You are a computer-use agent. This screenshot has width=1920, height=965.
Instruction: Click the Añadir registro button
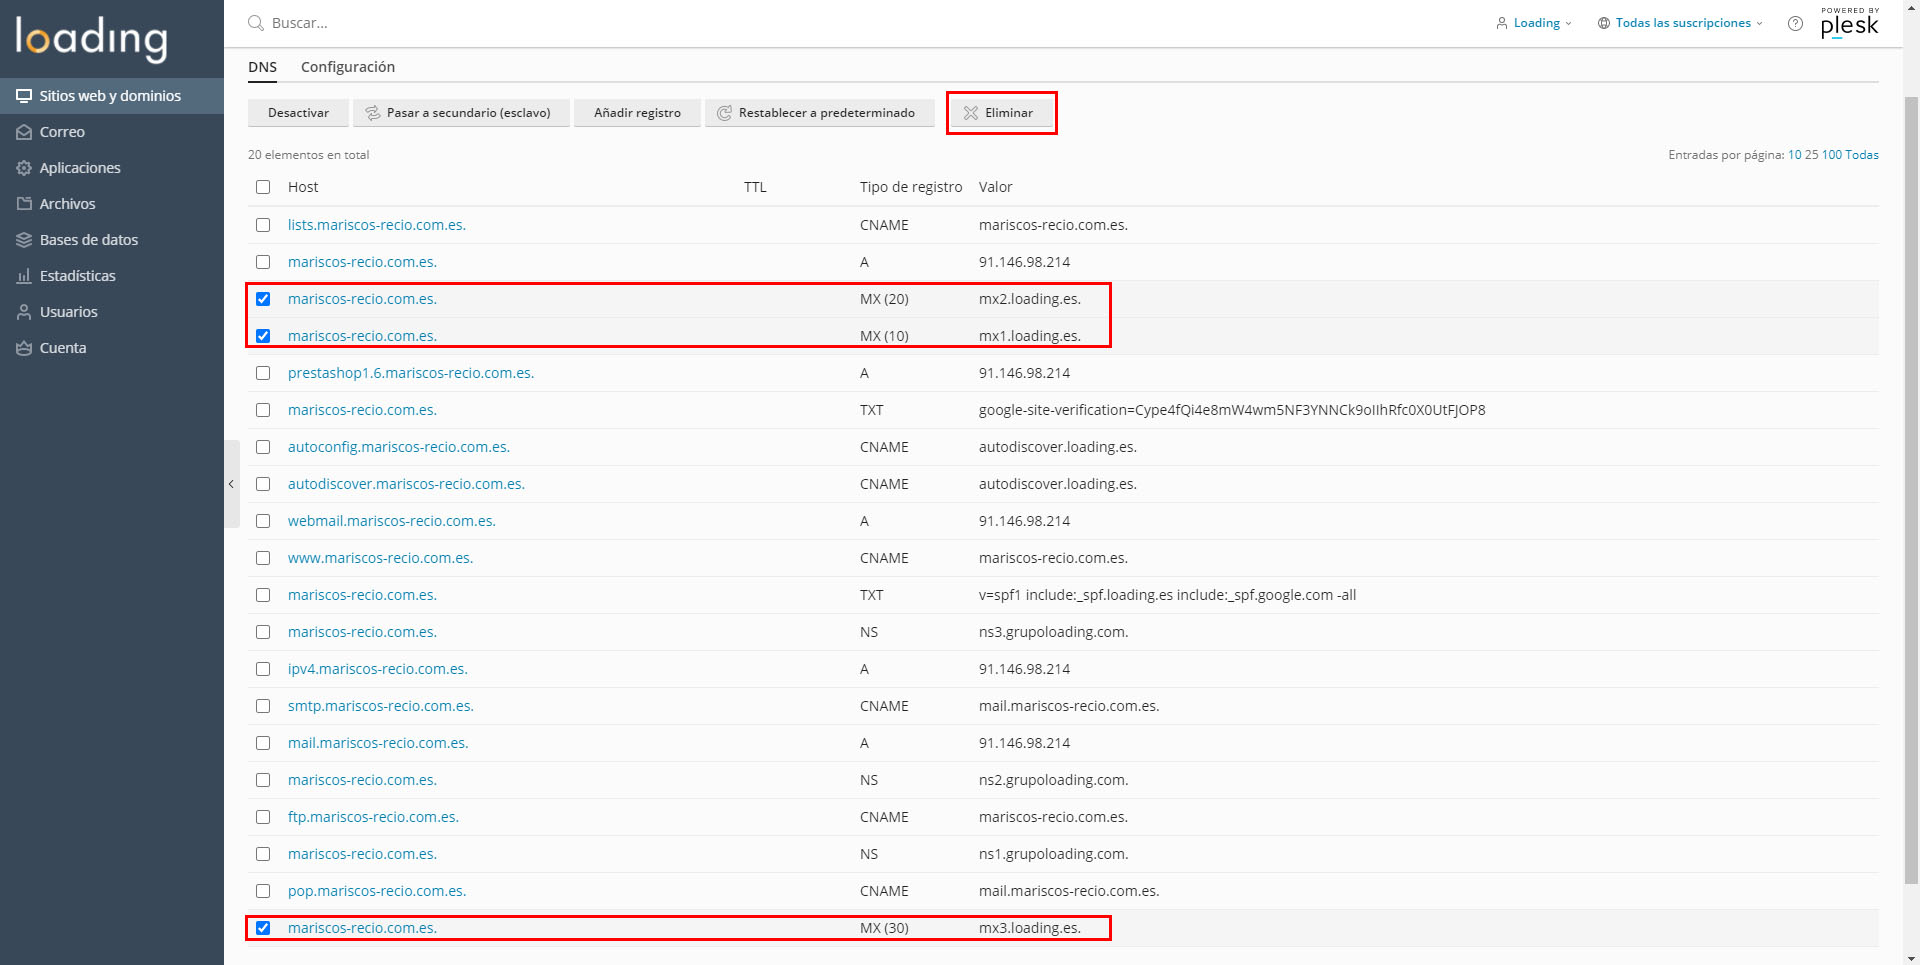pyautogui.click(x=637, y=113)
